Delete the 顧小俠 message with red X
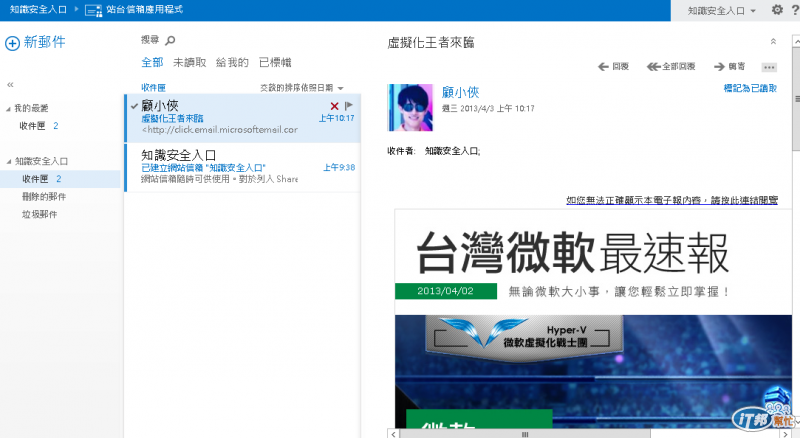Screen dimensions: 800x438 click(334, 106)
